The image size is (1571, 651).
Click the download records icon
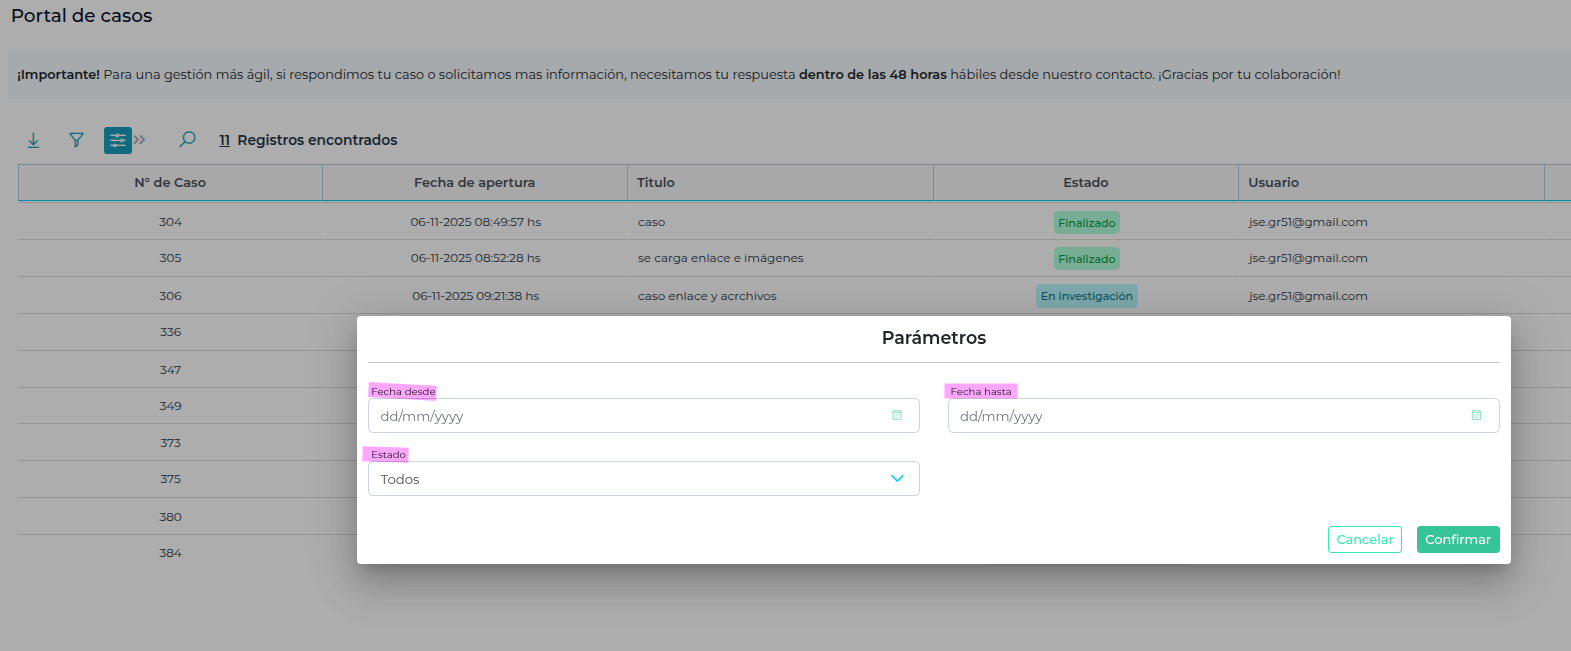[x=33, y=140]
